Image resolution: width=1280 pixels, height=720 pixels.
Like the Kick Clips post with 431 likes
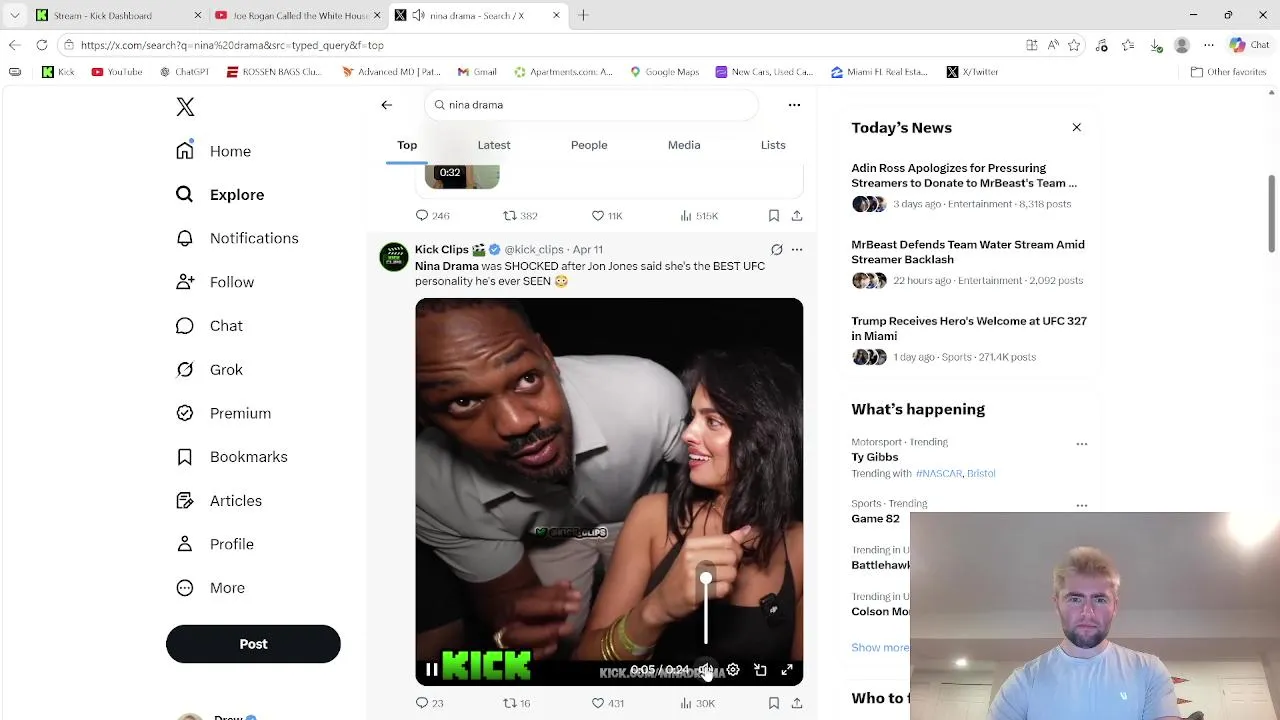pyautogui.click(x=607, y=704)
